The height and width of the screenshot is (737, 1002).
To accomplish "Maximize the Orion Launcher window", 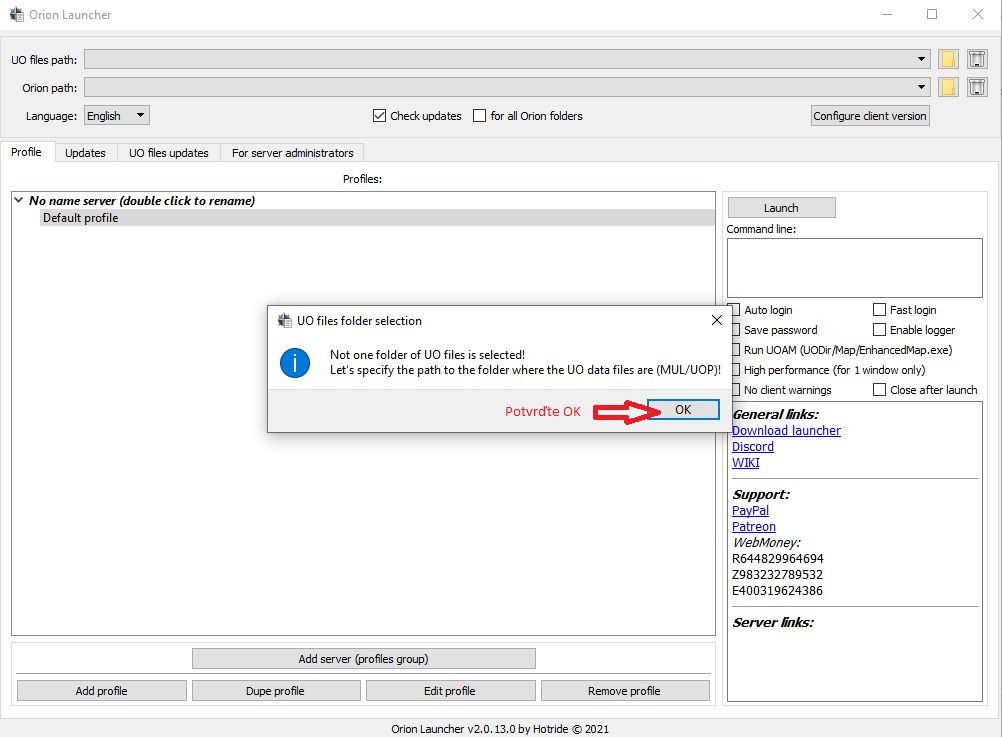I will 932,14.
